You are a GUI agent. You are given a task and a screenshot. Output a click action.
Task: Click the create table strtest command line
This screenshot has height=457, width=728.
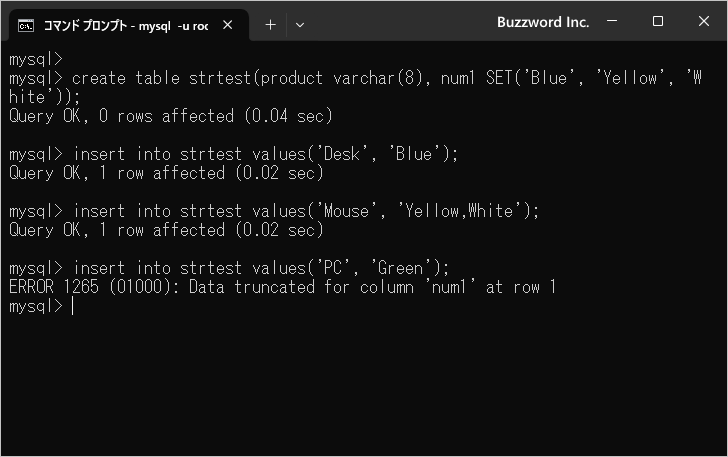[355, 87]
